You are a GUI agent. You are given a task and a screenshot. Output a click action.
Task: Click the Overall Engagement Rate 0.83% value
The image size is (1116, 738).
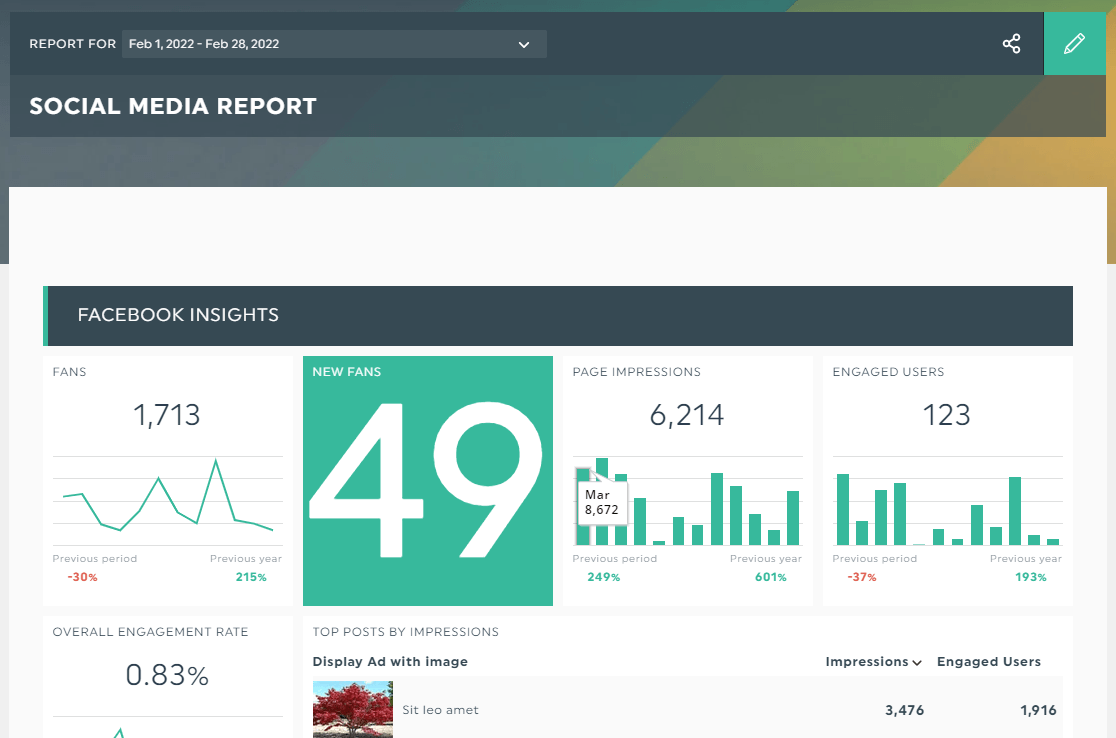pos(167,675)
